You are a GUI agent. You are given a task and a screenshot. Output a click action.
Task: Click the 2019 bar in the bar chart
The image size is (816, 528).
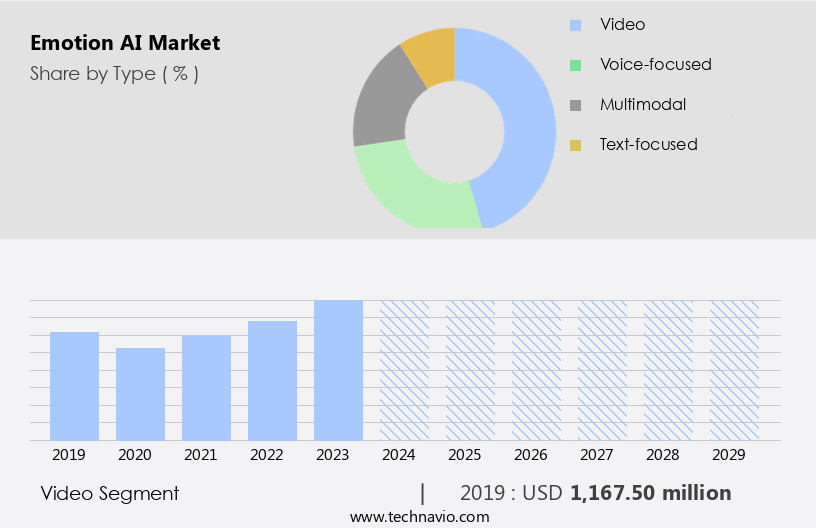tap(75, 385)
